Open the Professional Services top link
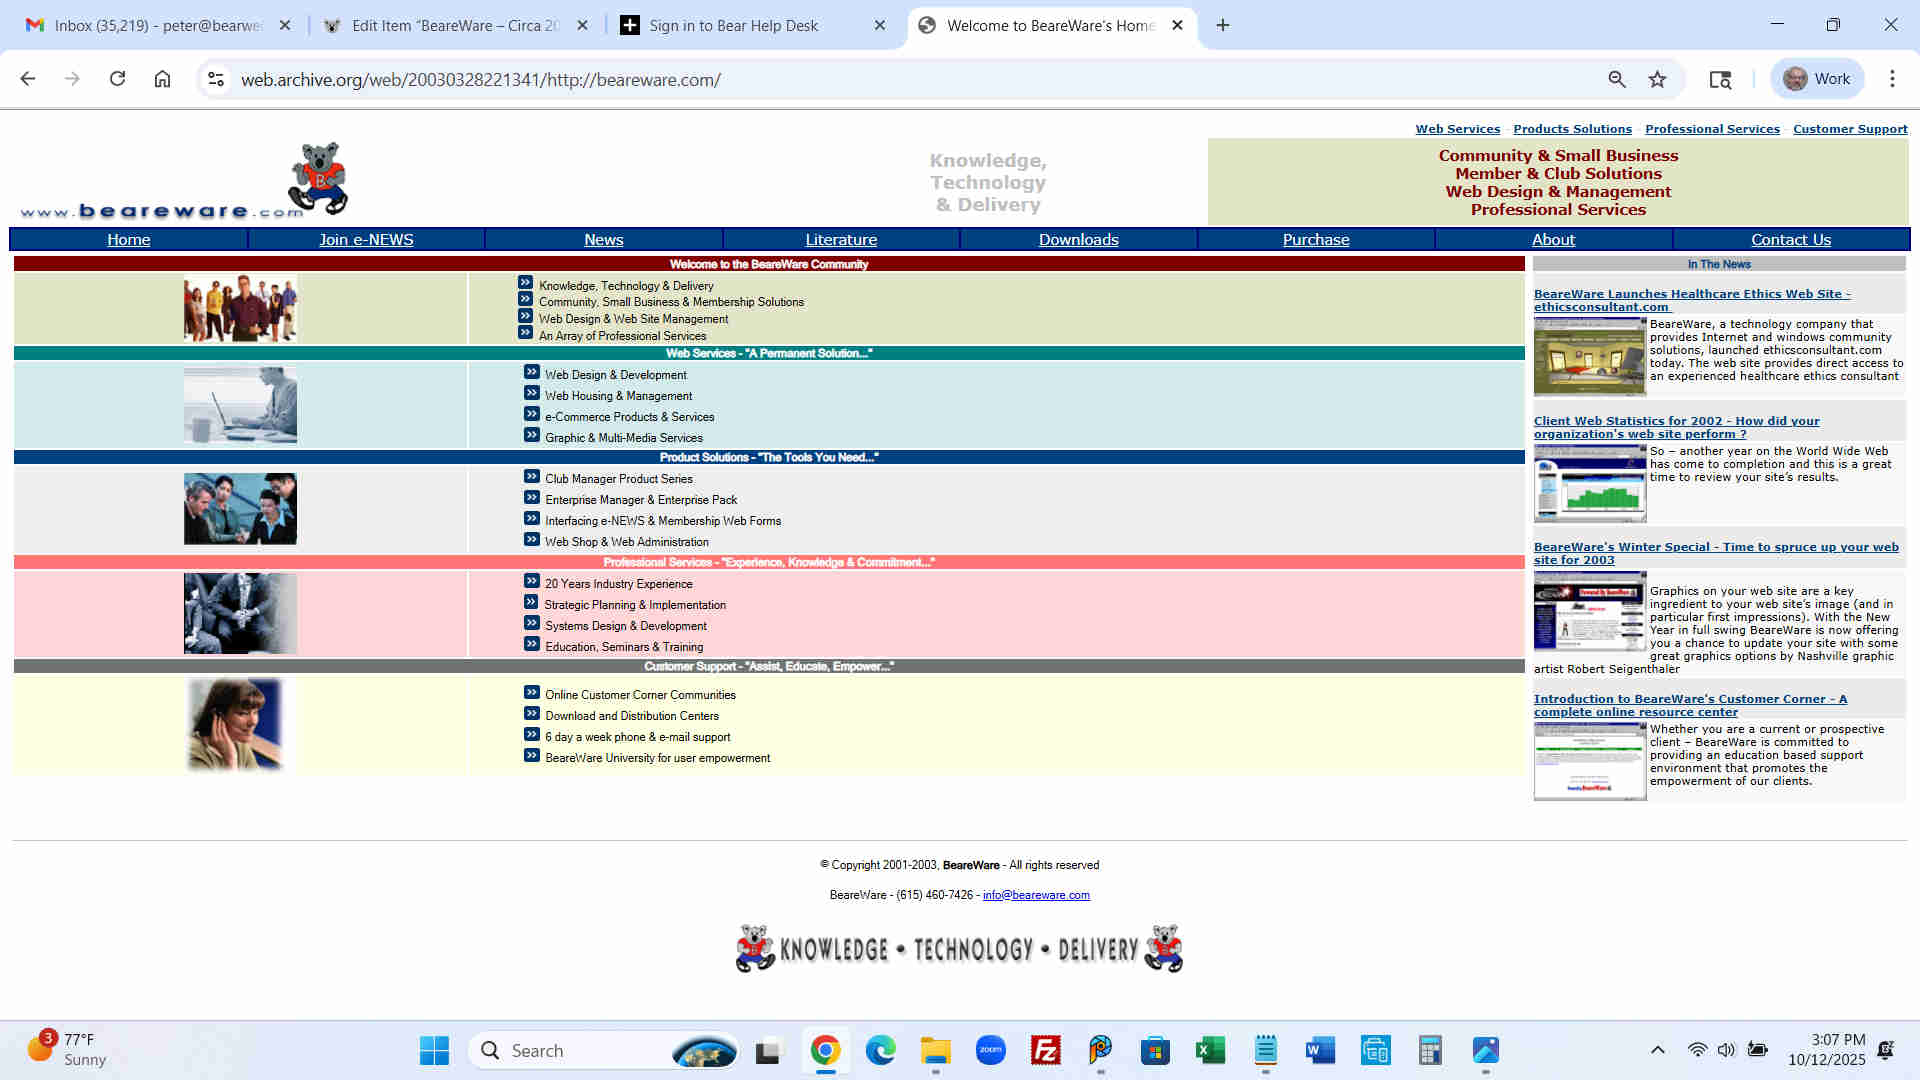The width and height of the screenshot is (1920, 1080). [x=1712, y=129]
